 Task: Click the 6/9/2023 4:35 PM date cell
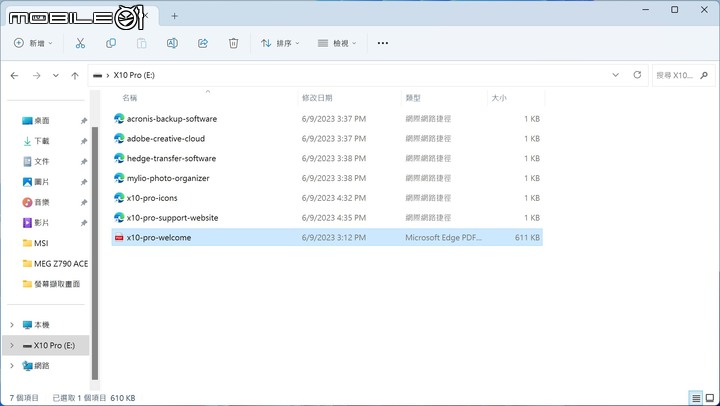[x=334, y=218]
